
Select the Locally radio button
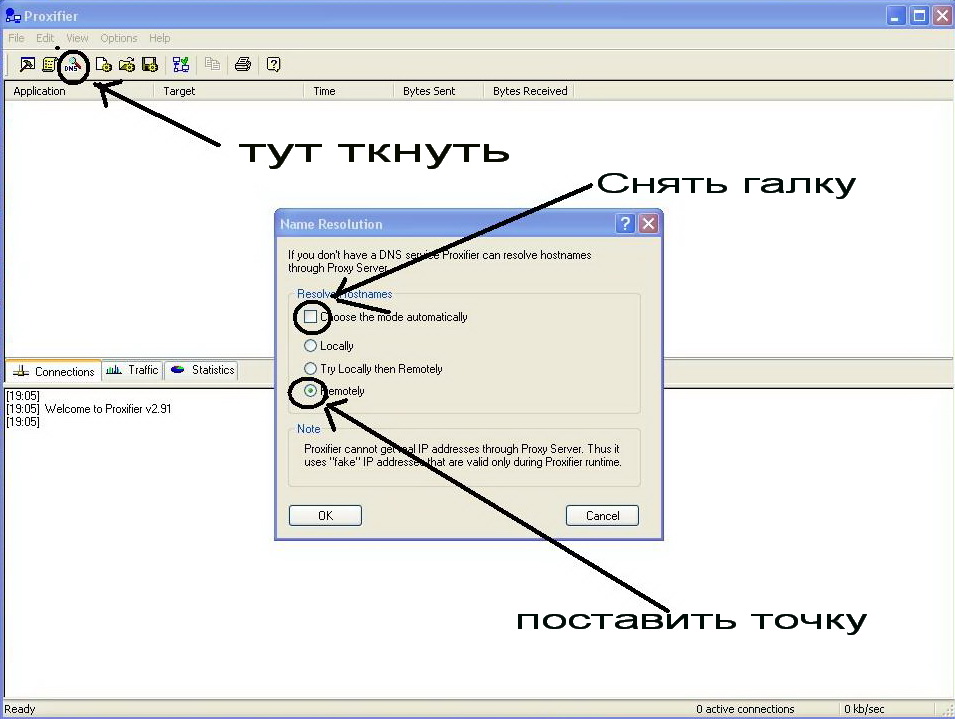click(x=310, y=345)
